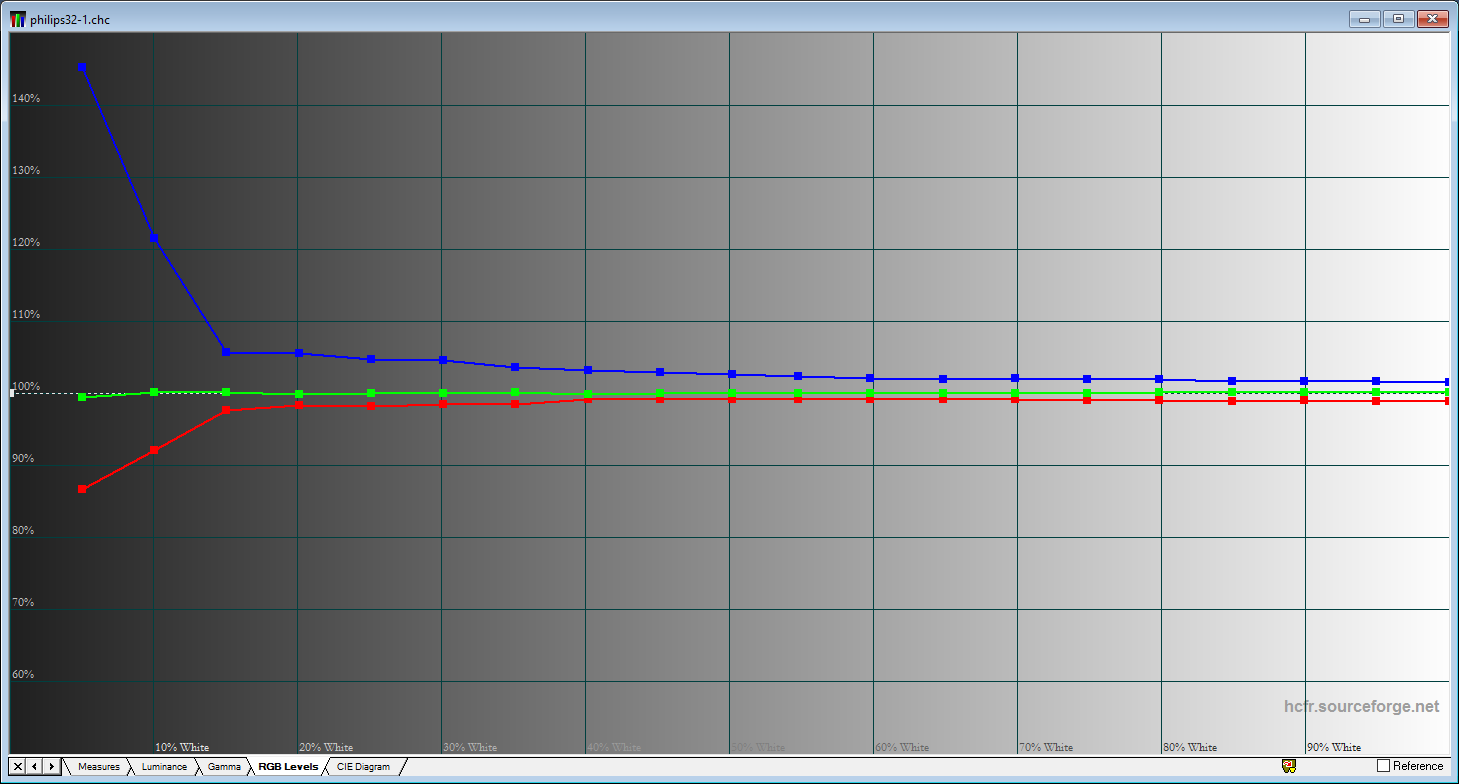
Task: Maximize the philips32-1.chc window
Action: pyautogui.click(x=1398, y=18)
